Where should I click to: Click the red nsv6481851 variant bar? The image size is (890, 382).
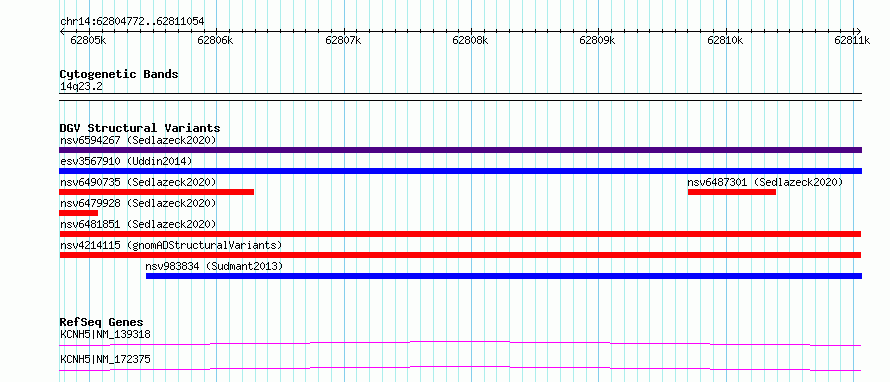(460, 234)
